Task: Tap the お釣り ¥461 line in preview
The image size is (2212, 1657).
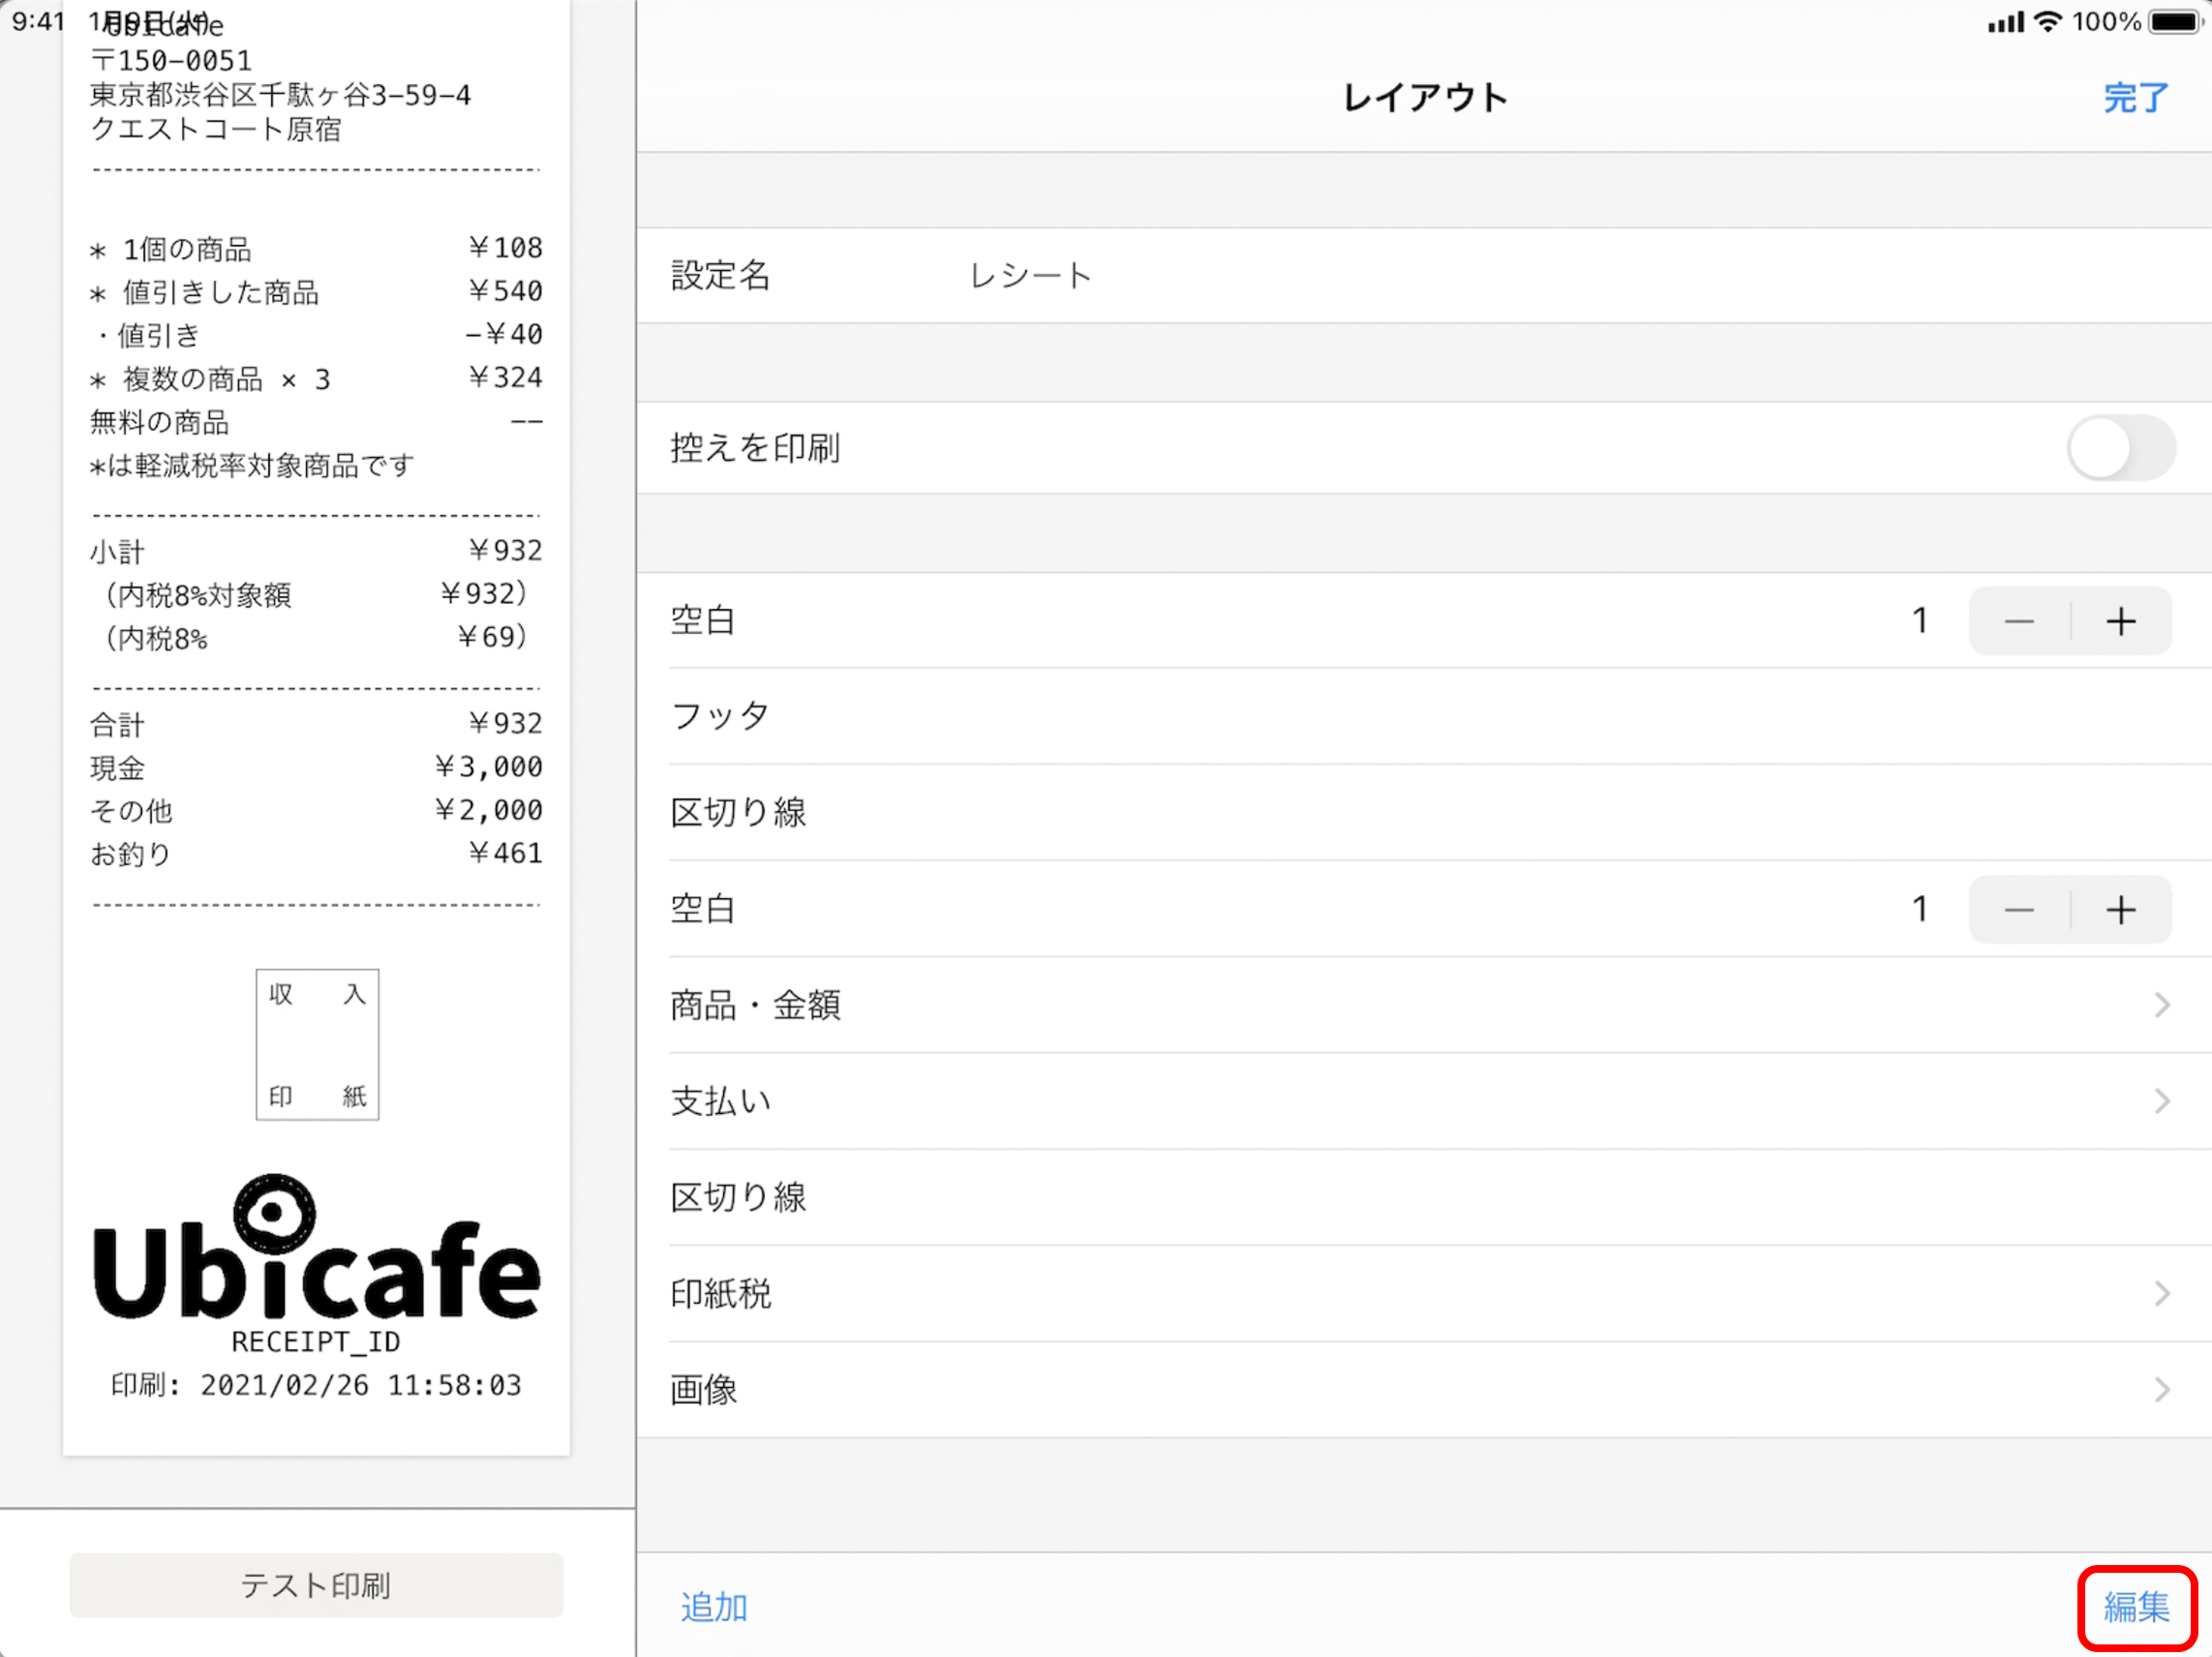Action: pos(316,853)
